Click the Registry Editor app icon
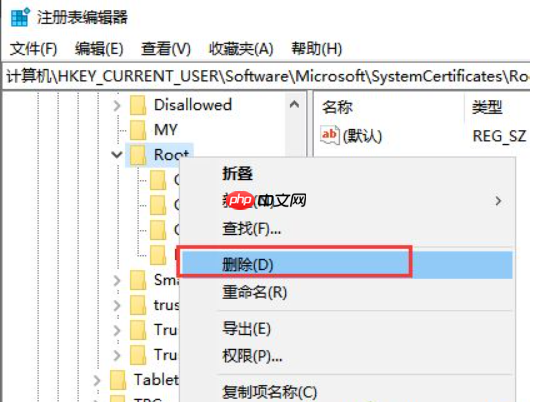 pyautogui.click(x=20, y=17)
